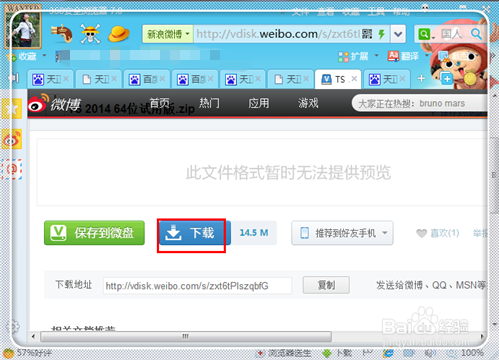The width and height of the screenshot is (499, 360).
Task: Like the file via the 喜欢(1) heart
Action: 438,233
